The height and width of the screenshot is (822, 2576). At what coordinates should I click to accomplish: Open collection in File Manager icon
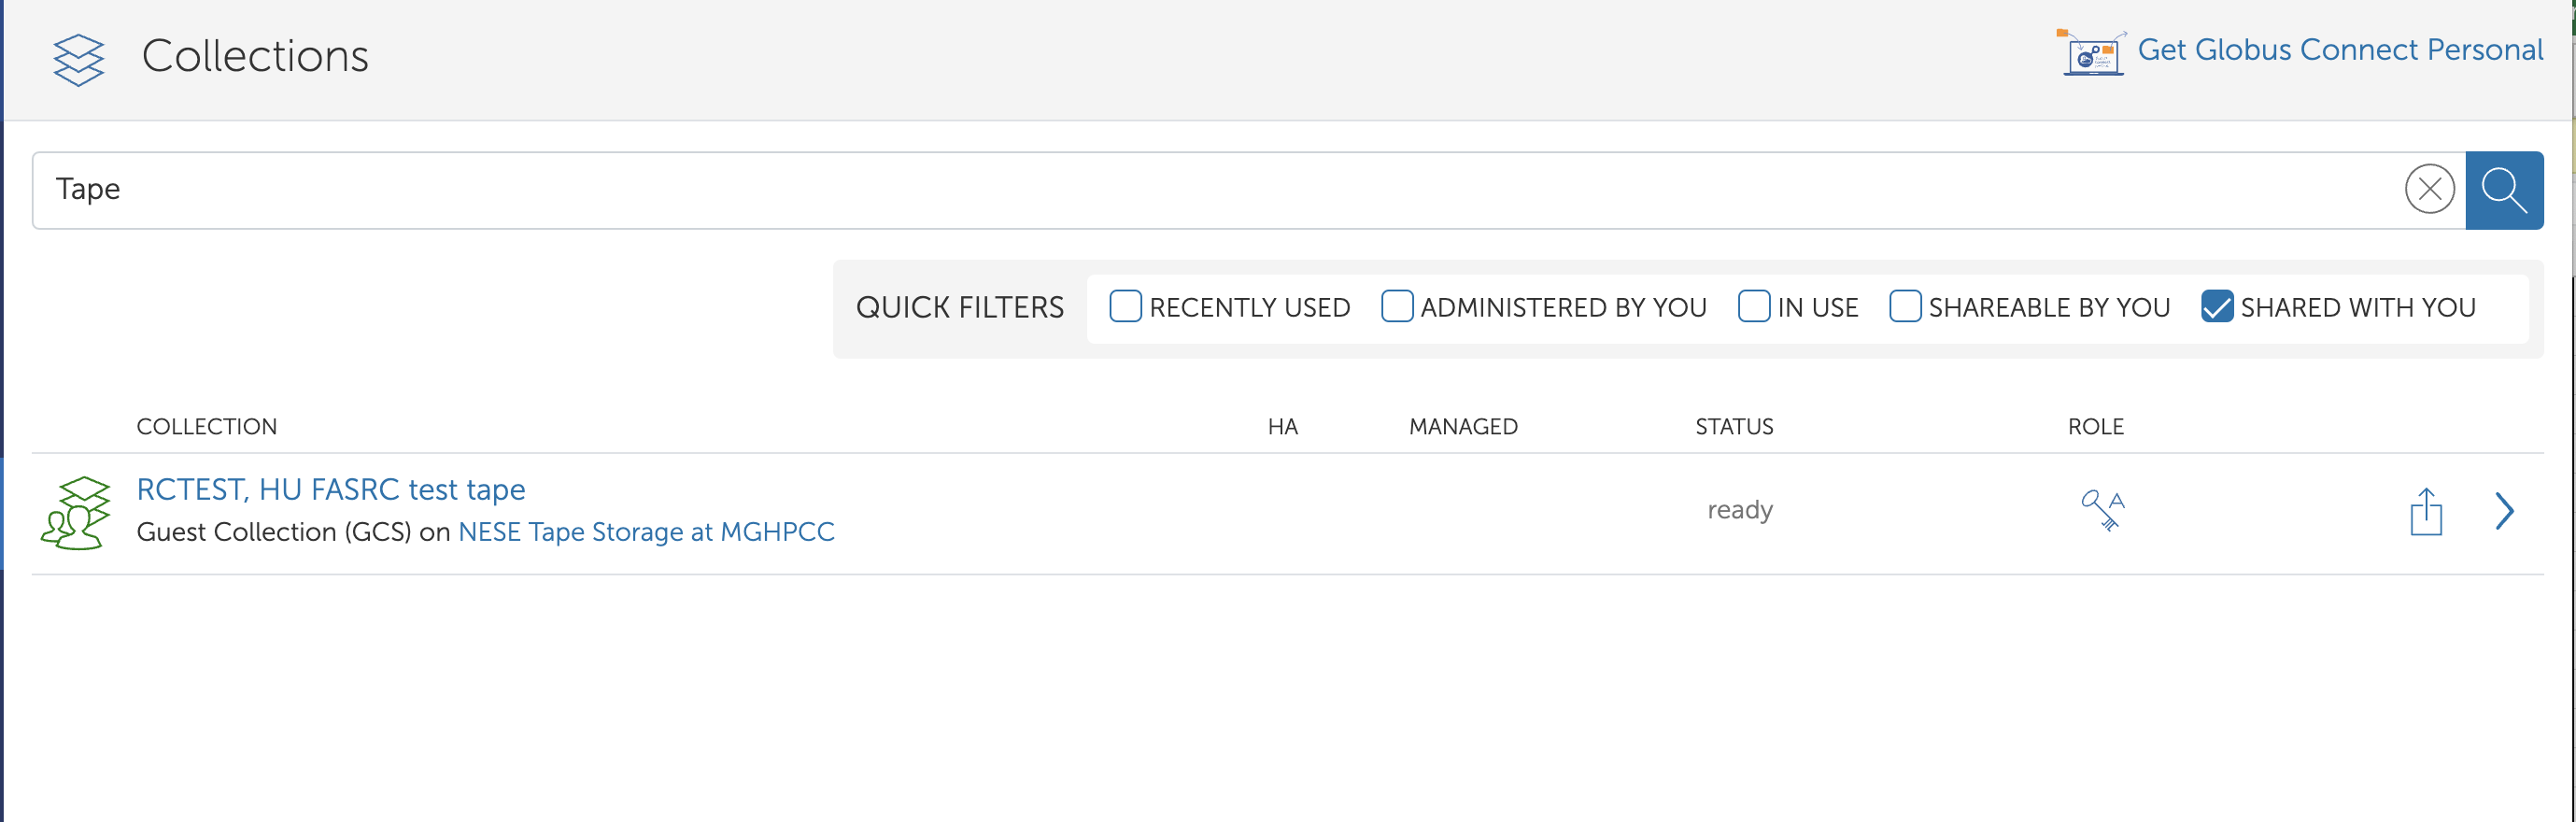(x=2426, y=512)
